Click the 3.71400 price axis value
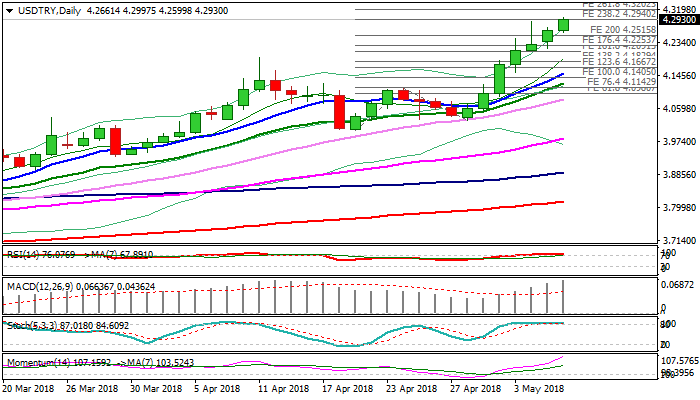Screen dimensions: 700x400 coord(676,241)
